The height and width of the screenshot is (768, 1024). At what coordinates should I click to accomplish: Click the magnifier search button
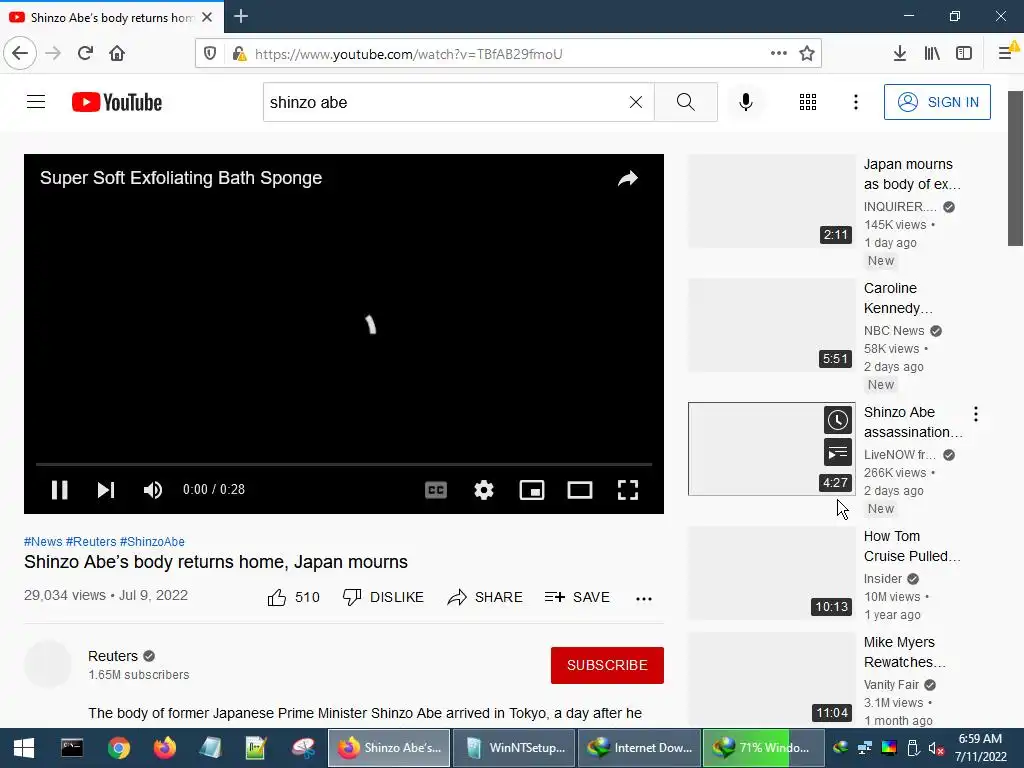686,102
